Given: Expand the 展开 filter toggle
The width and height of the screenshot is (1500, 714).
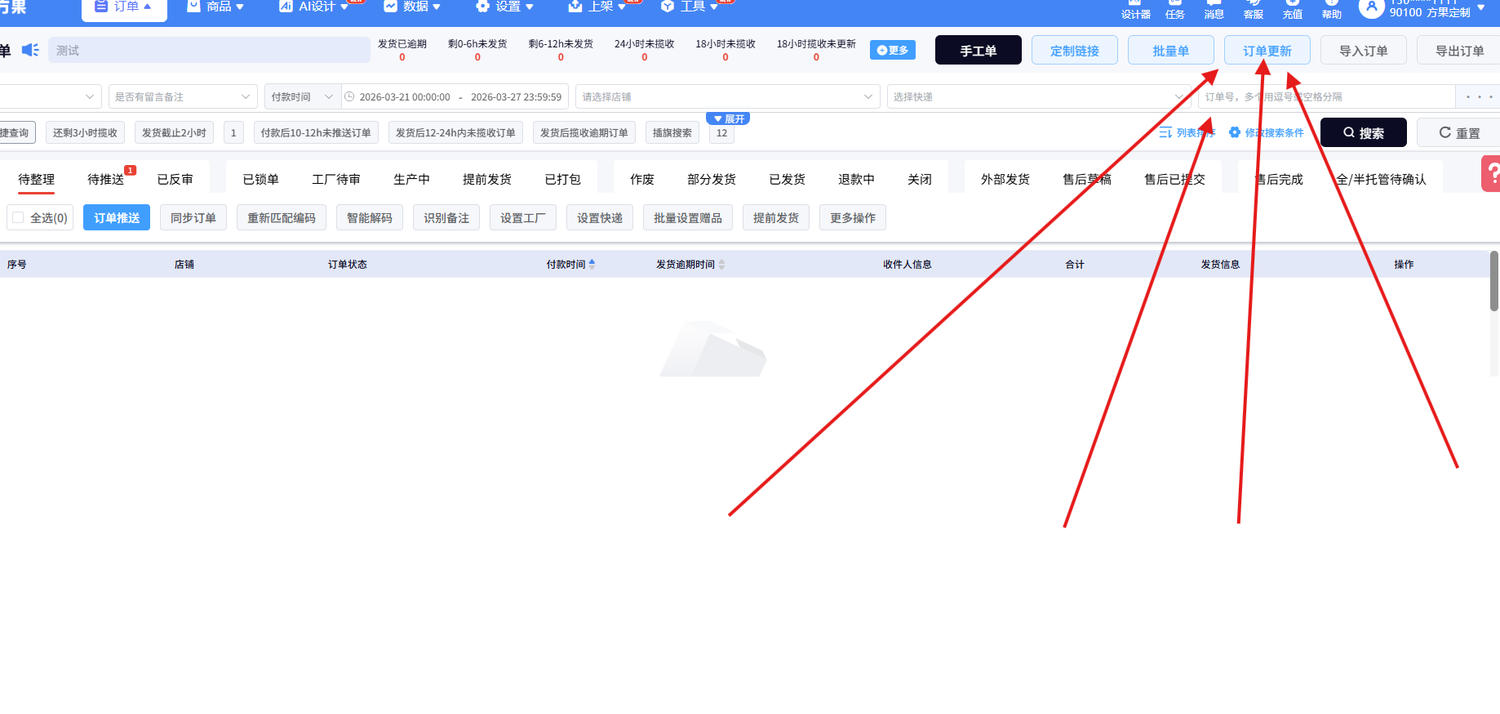Looking at the screenshot, I should pos(728,118).
